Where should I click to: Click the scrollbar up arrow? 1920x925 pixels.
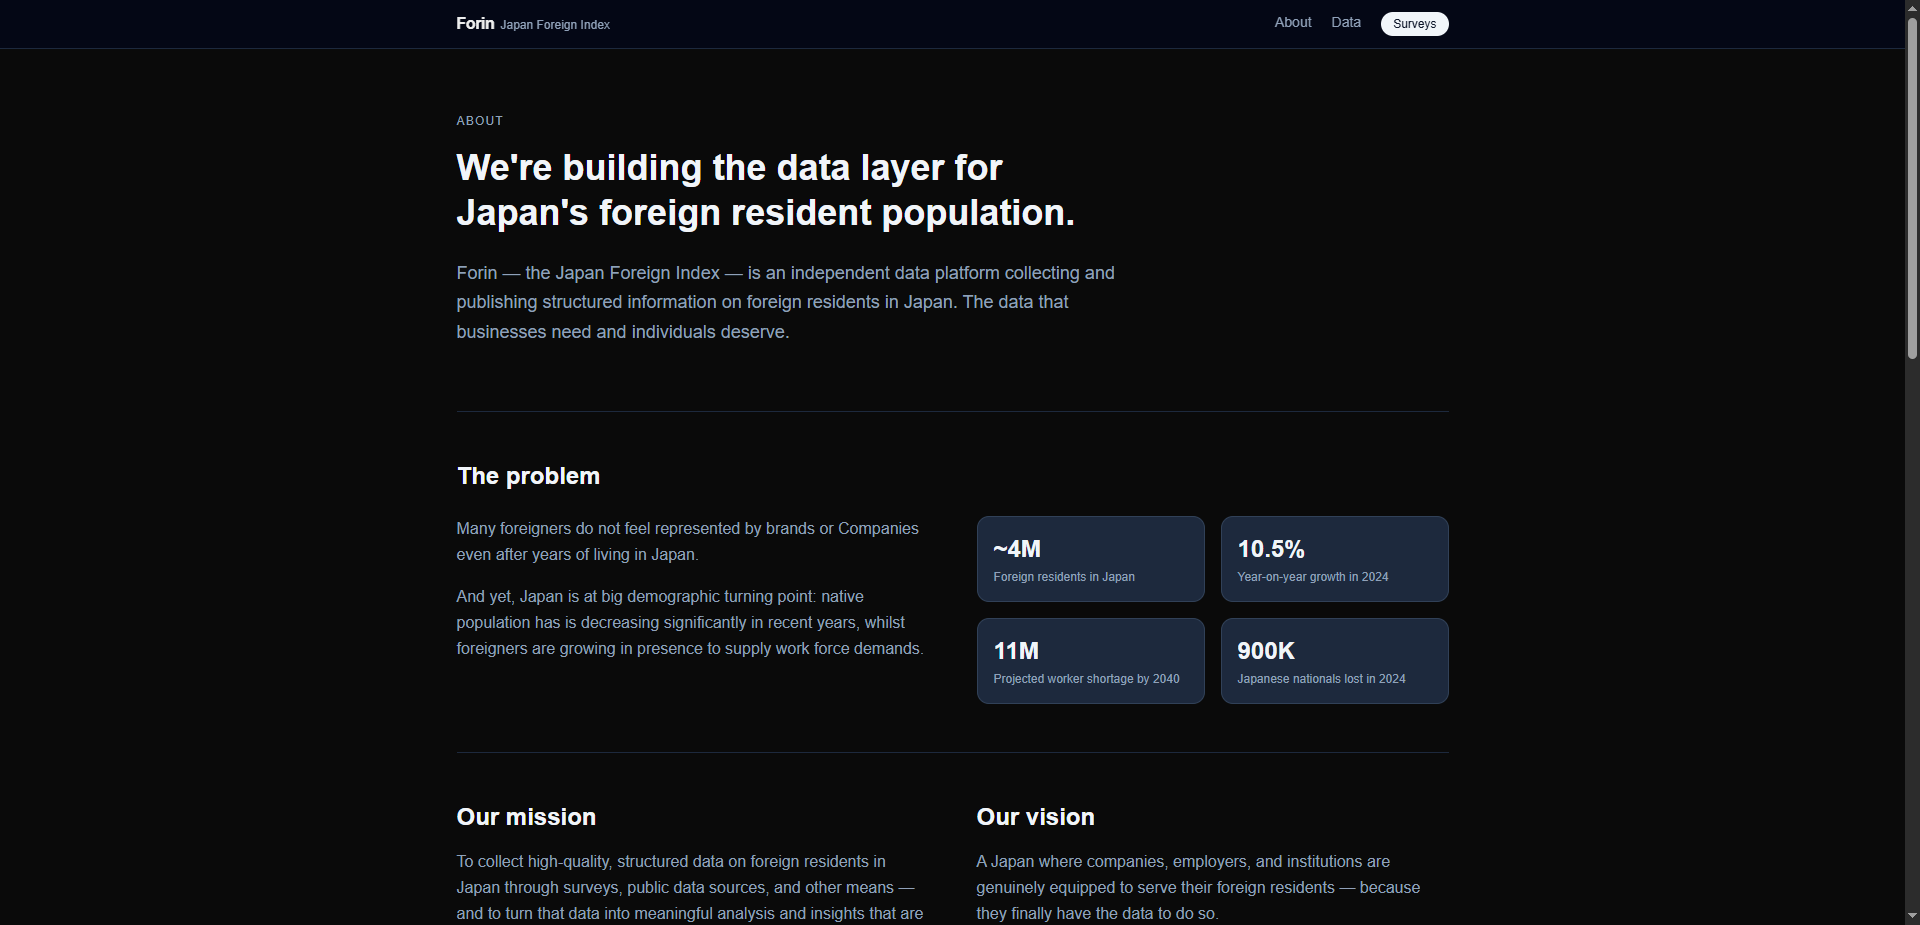1912,8
